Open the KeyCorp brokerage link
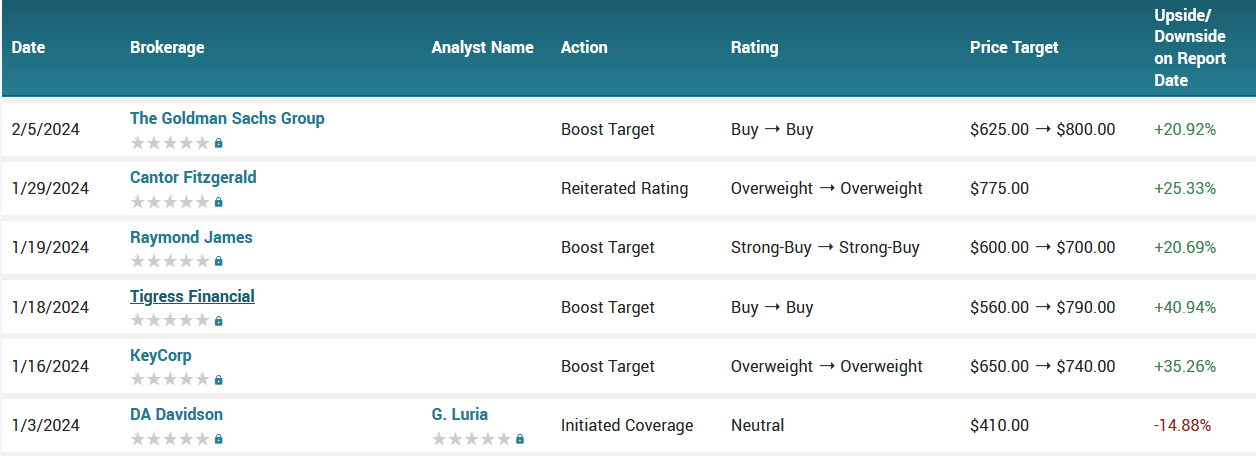 click(161, 355)
